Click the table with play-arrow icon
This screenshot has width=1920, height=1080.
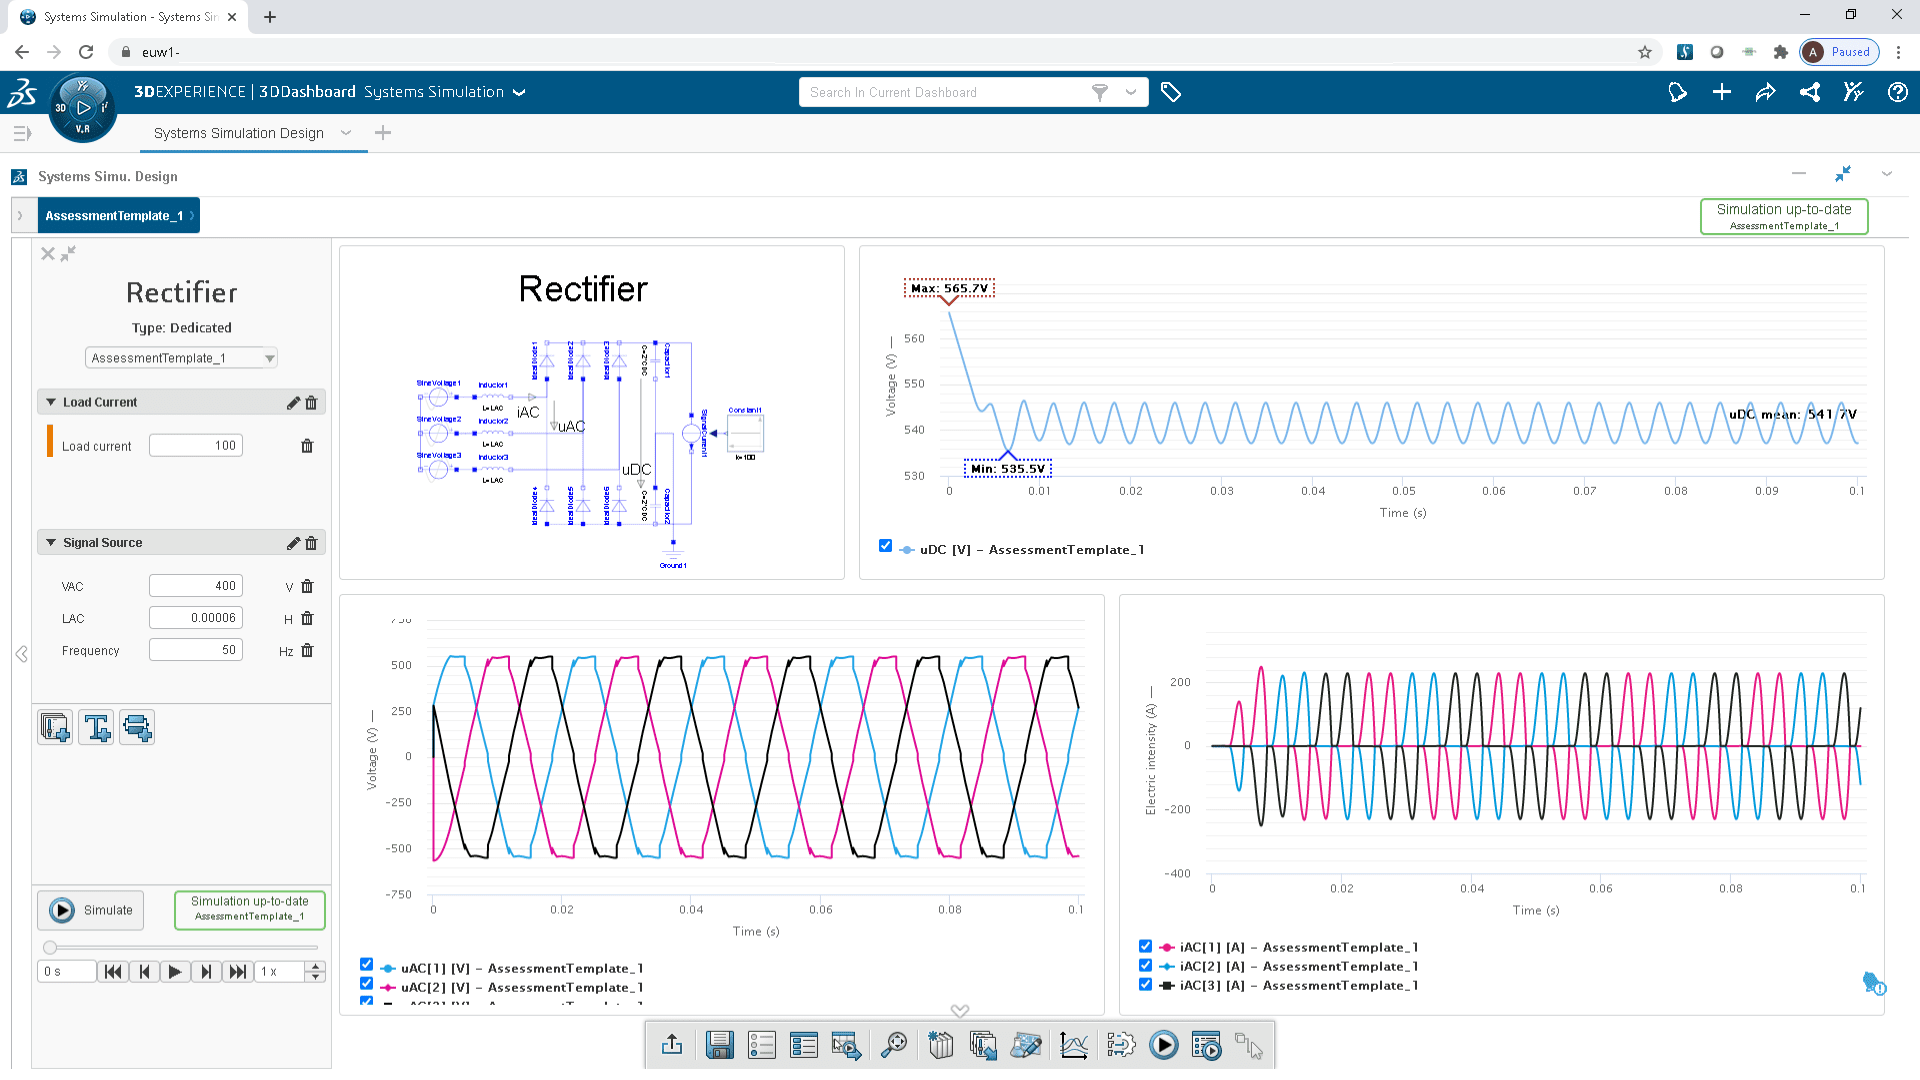pyautogui.click(x=846, y=1045)
